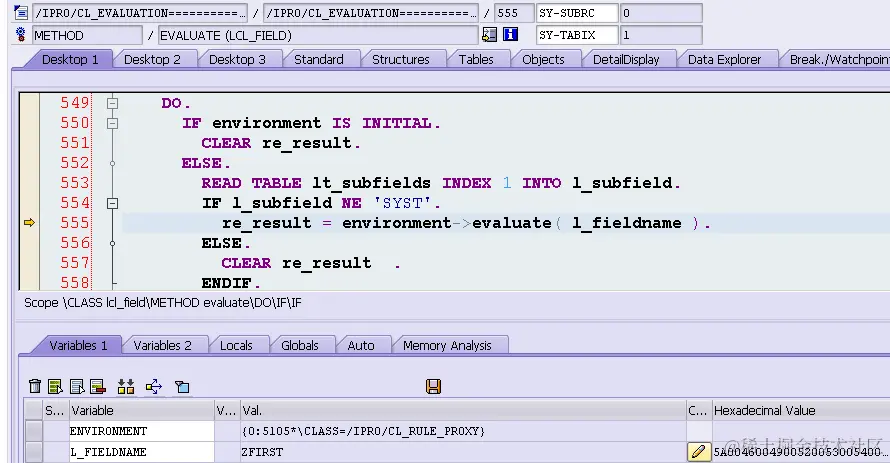890x463 pixels.
Task: Click the trash can delete variable icon
Action: tap(35, 386)
